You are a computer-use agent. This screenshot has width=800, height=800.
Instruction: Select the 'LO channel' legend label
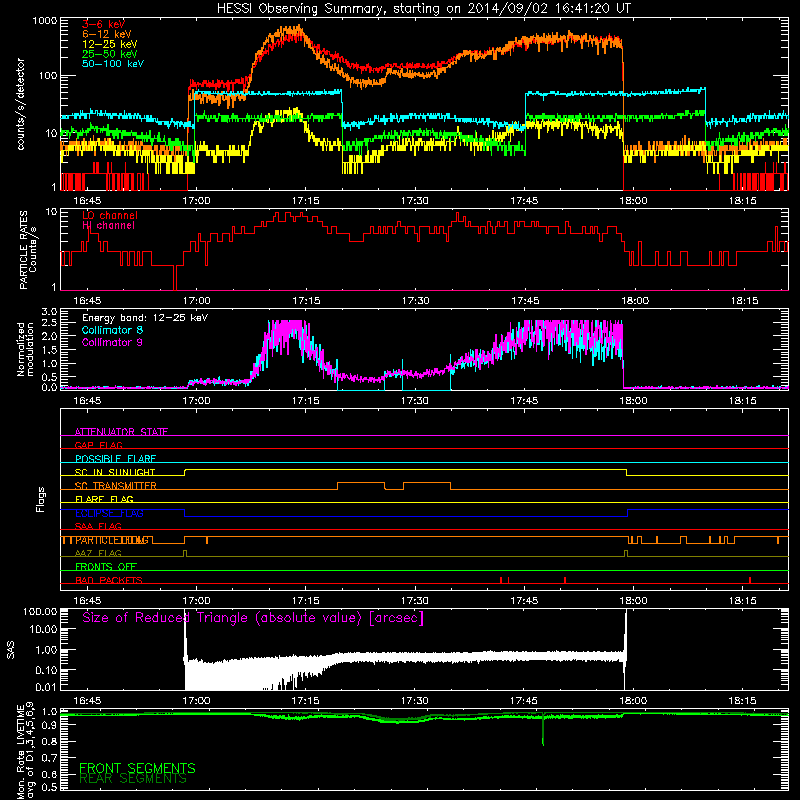click(110, 215)
